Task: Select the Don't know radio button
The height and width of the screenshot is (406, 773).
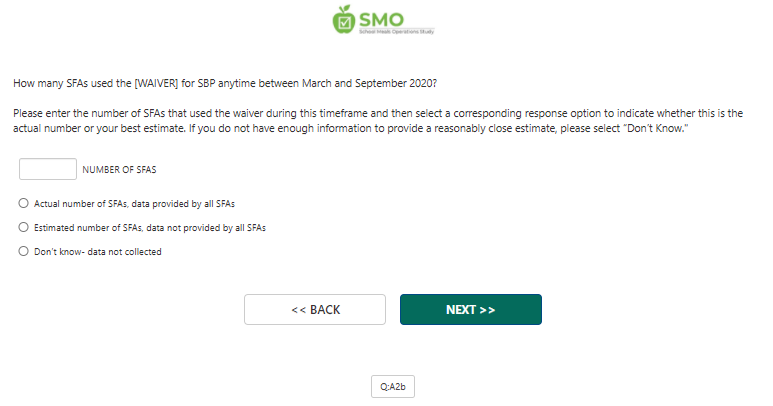Action: pos(24,252)
